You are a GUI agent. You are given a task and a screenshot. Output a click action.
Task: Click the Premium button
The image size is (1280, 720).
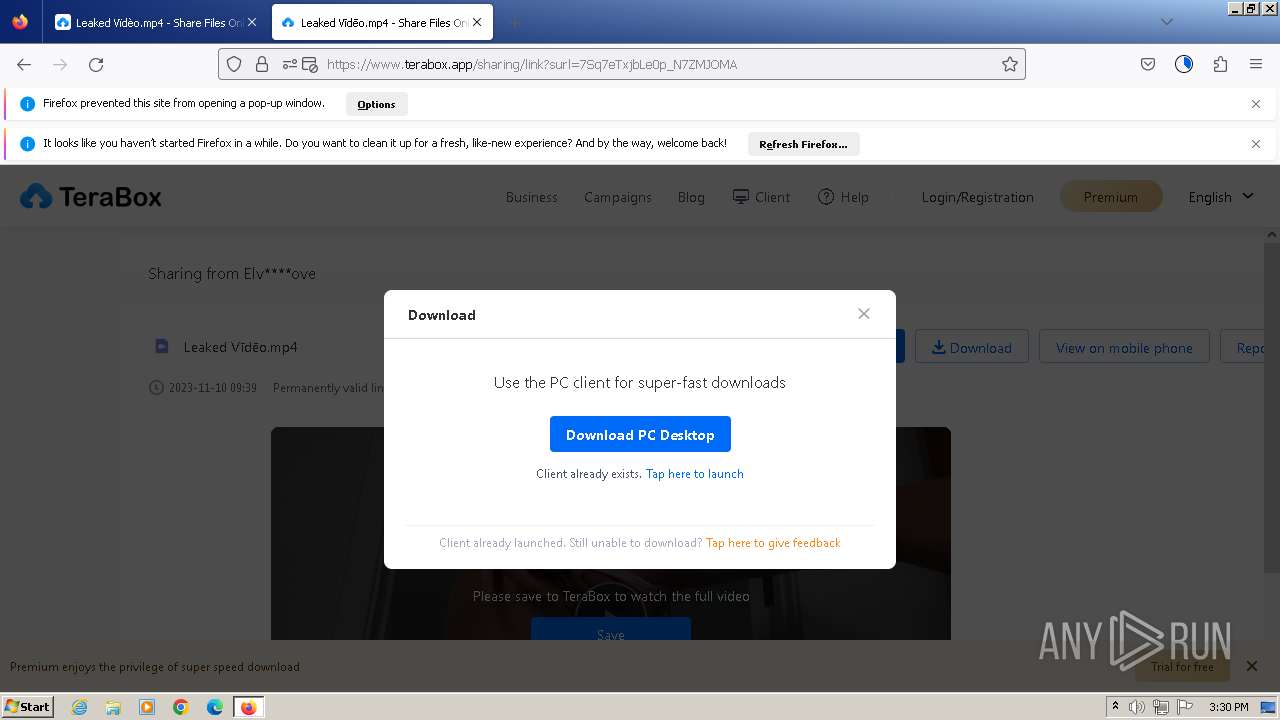tap(1110, 197)
